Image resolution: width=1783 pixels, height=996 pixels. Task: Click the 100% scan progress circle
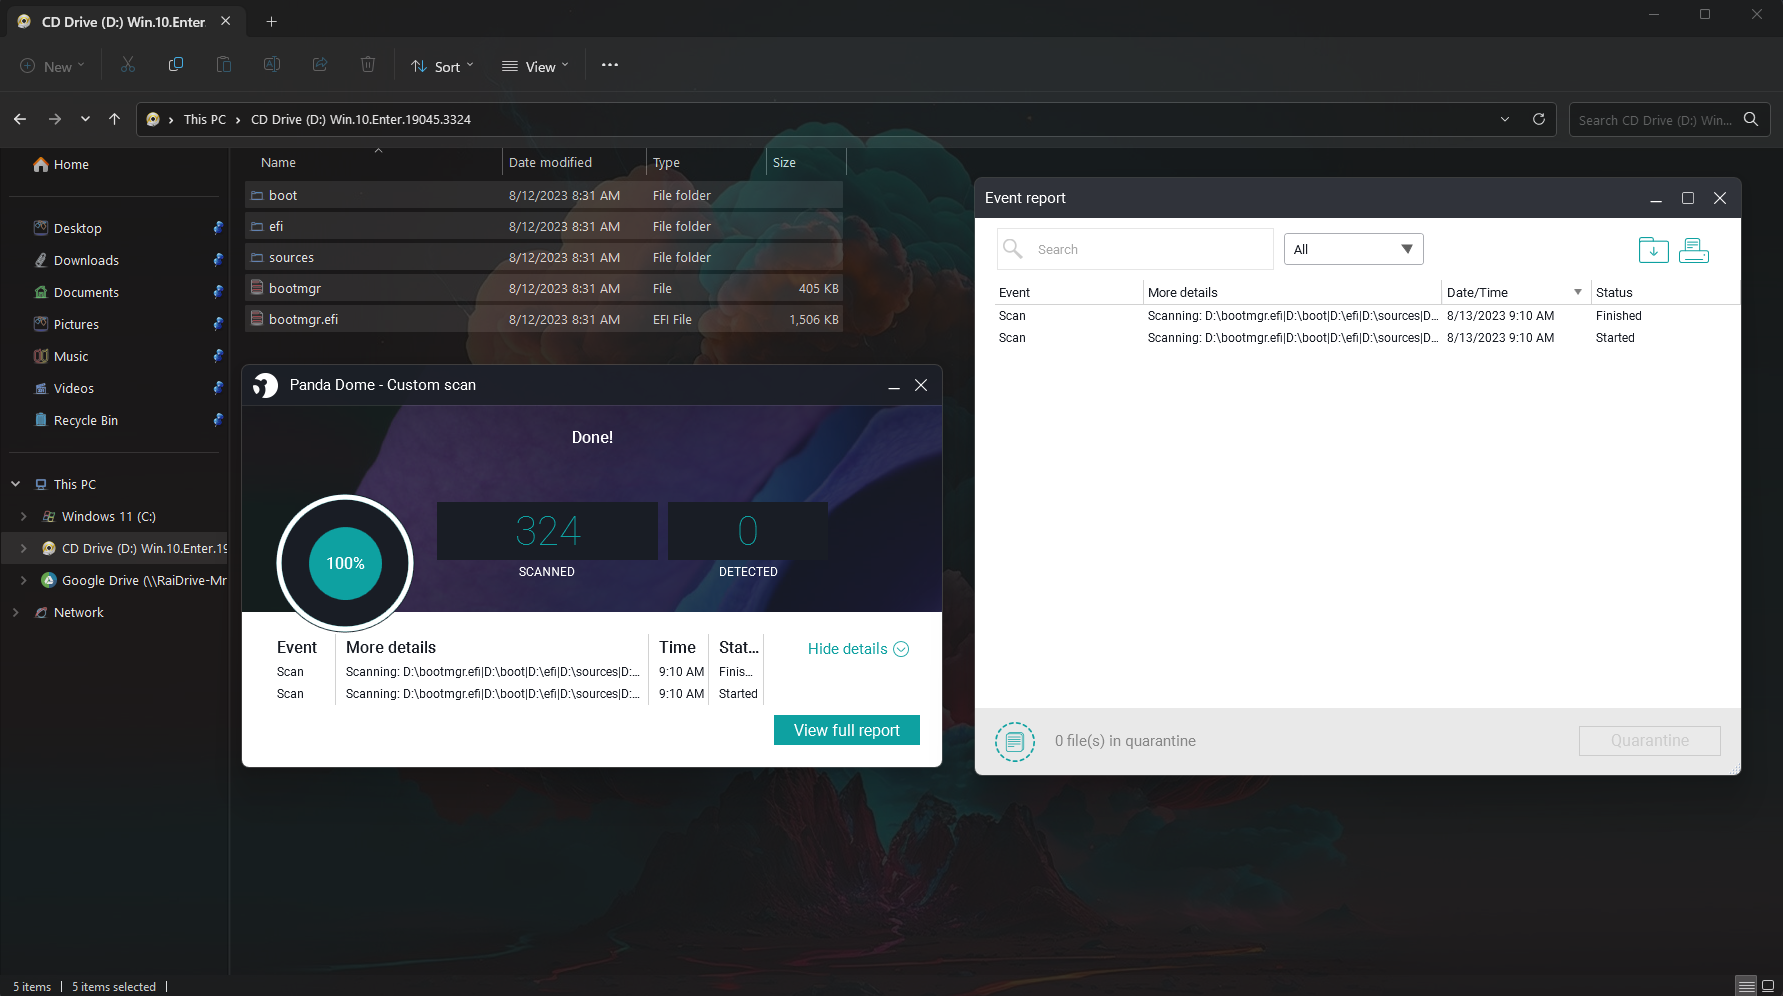[345, 563]
